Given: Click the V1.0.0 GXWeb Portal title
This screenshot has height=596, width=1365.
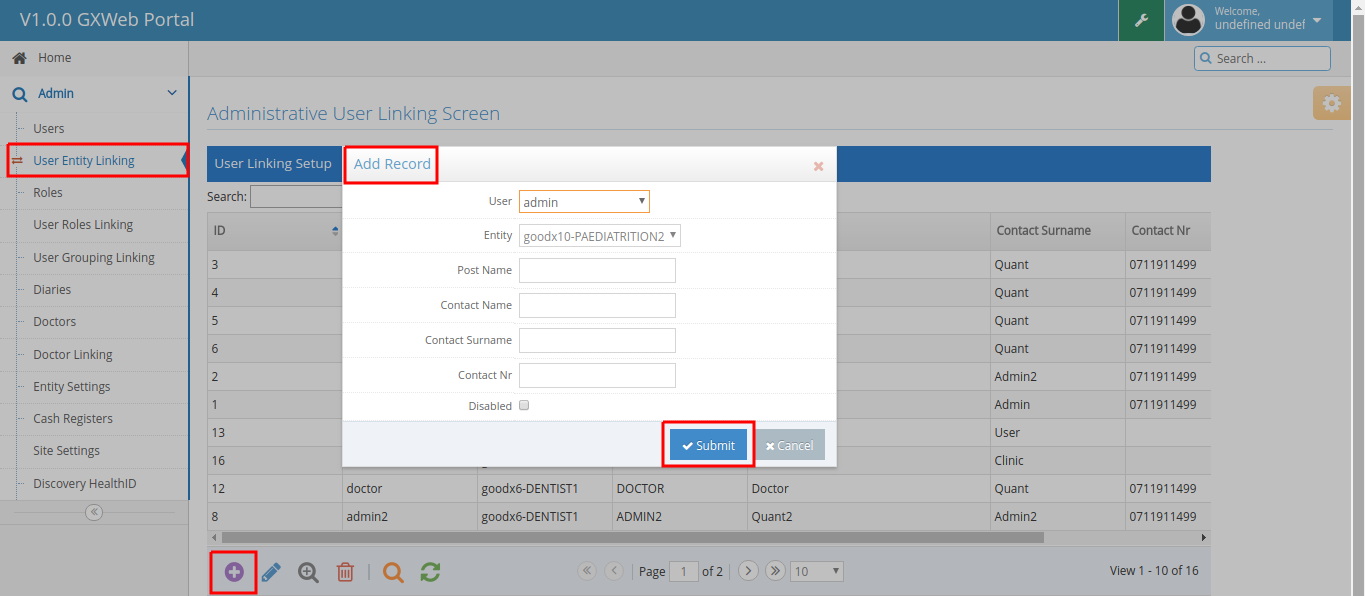Looking at the screenshot, I should (107, 19).
